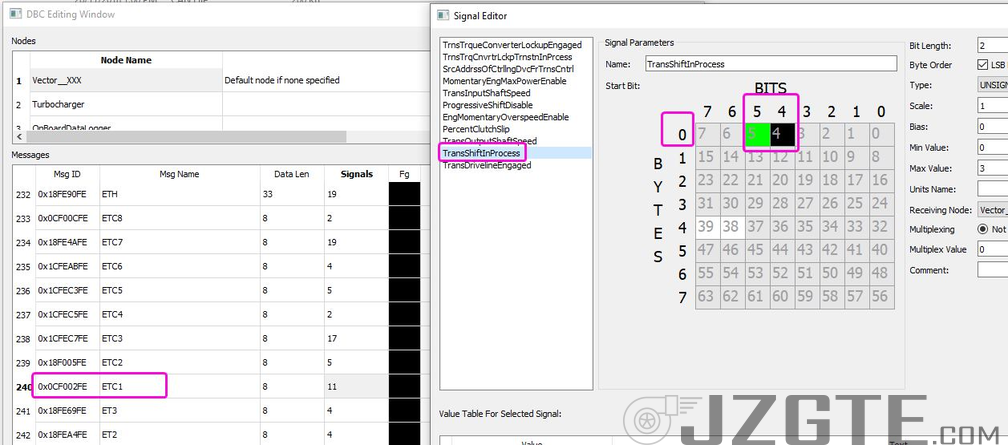The width and height of the screenshot is (1008, 445).
Task: Click bit 38 in the bit grid
Action: (733, 227)
